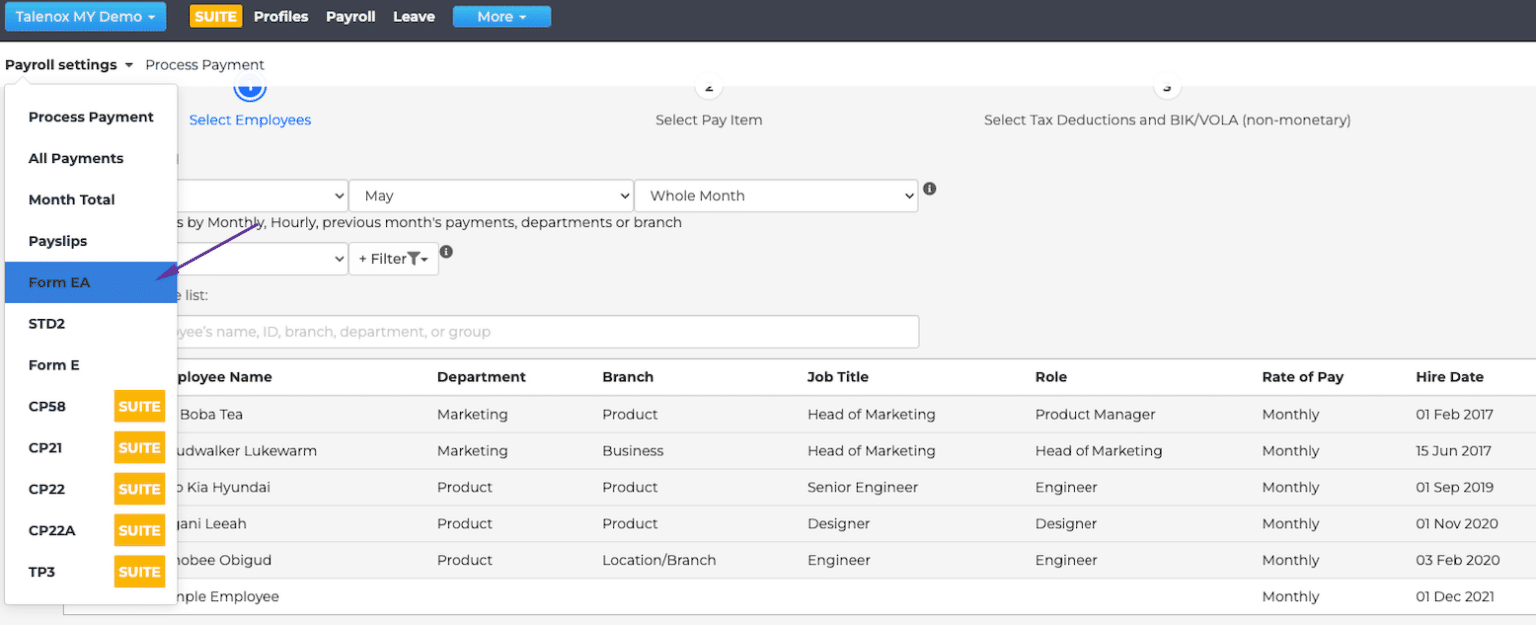The image size is (1536, 625).
Task: Click the info icon next to the Filter button
Action: pos(446,252)
